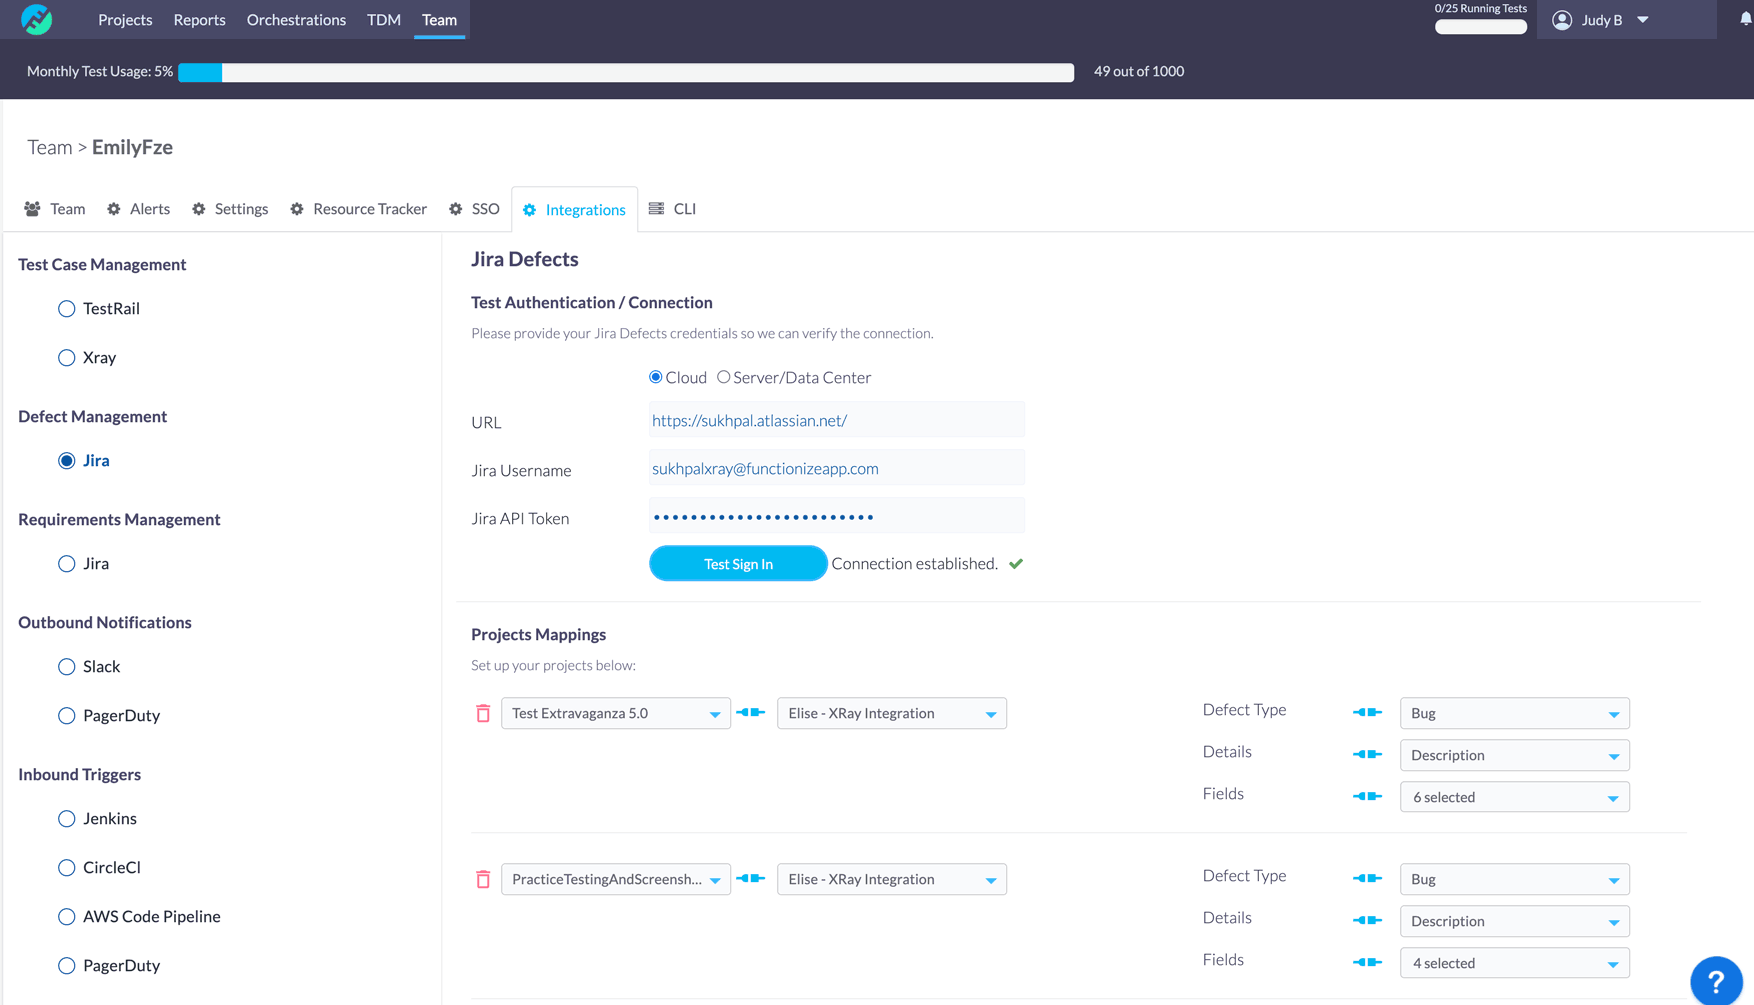This screenshot has height=1005, width=1754.
Task: Open second Elise - XRay Integration dropdown
Action: (892, 879)
